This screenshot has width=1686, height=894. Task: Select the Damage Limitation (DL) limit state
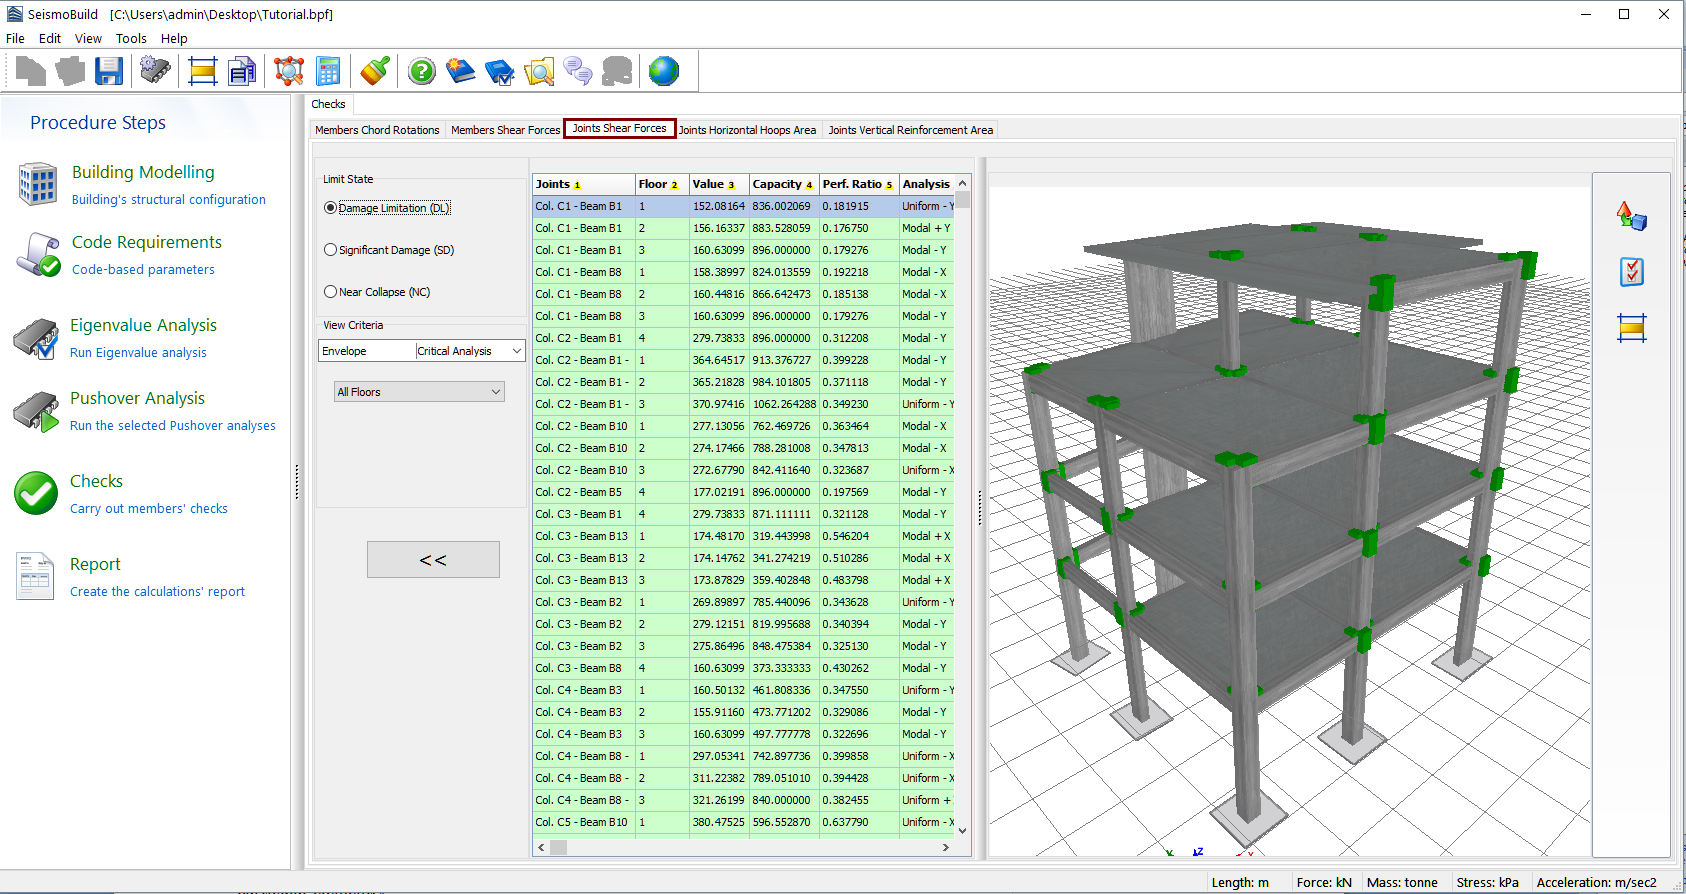(331, 208)
